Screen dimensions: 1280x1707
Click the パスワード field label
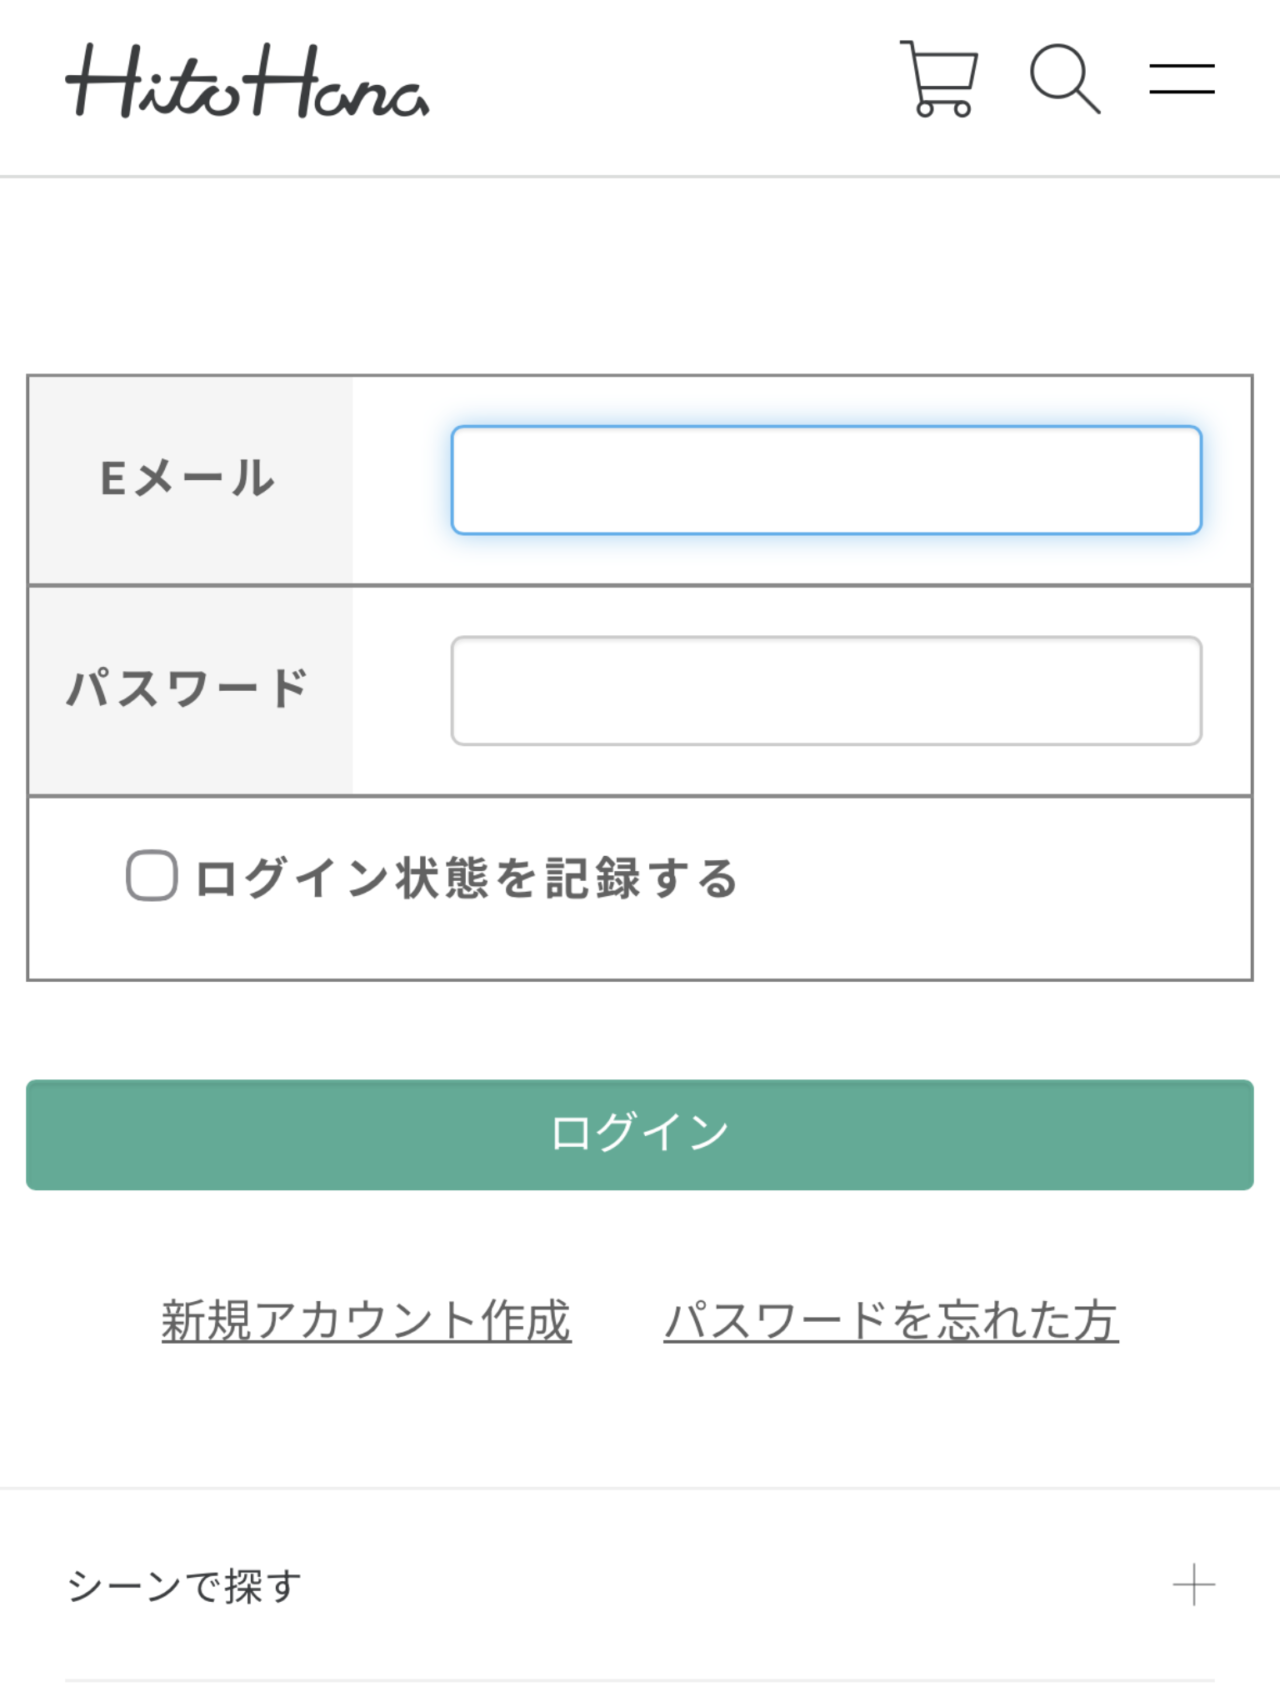pos(188,689)
